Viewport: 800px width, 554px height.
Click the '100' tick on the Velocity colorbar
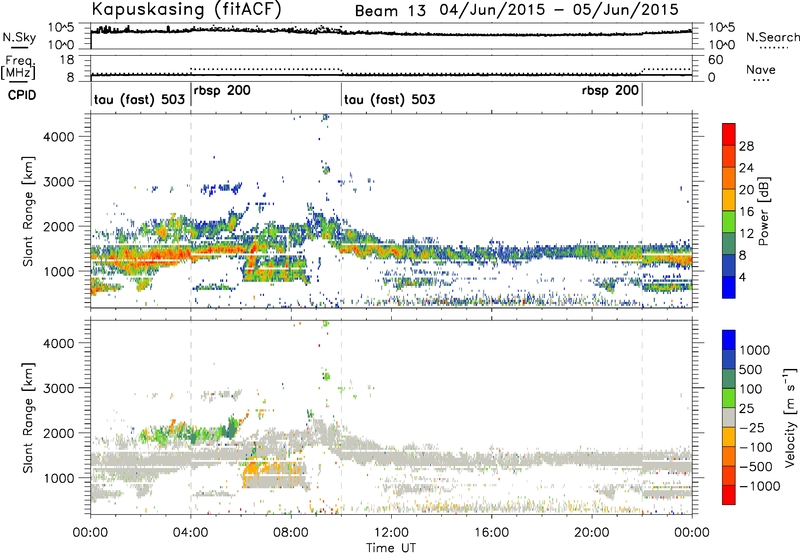(750, 389)
